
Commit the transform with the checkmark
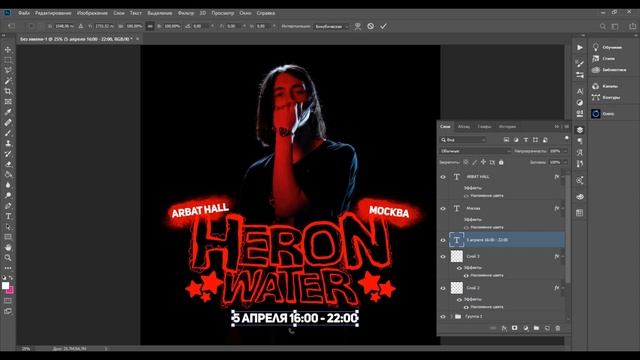pos(383,26)
